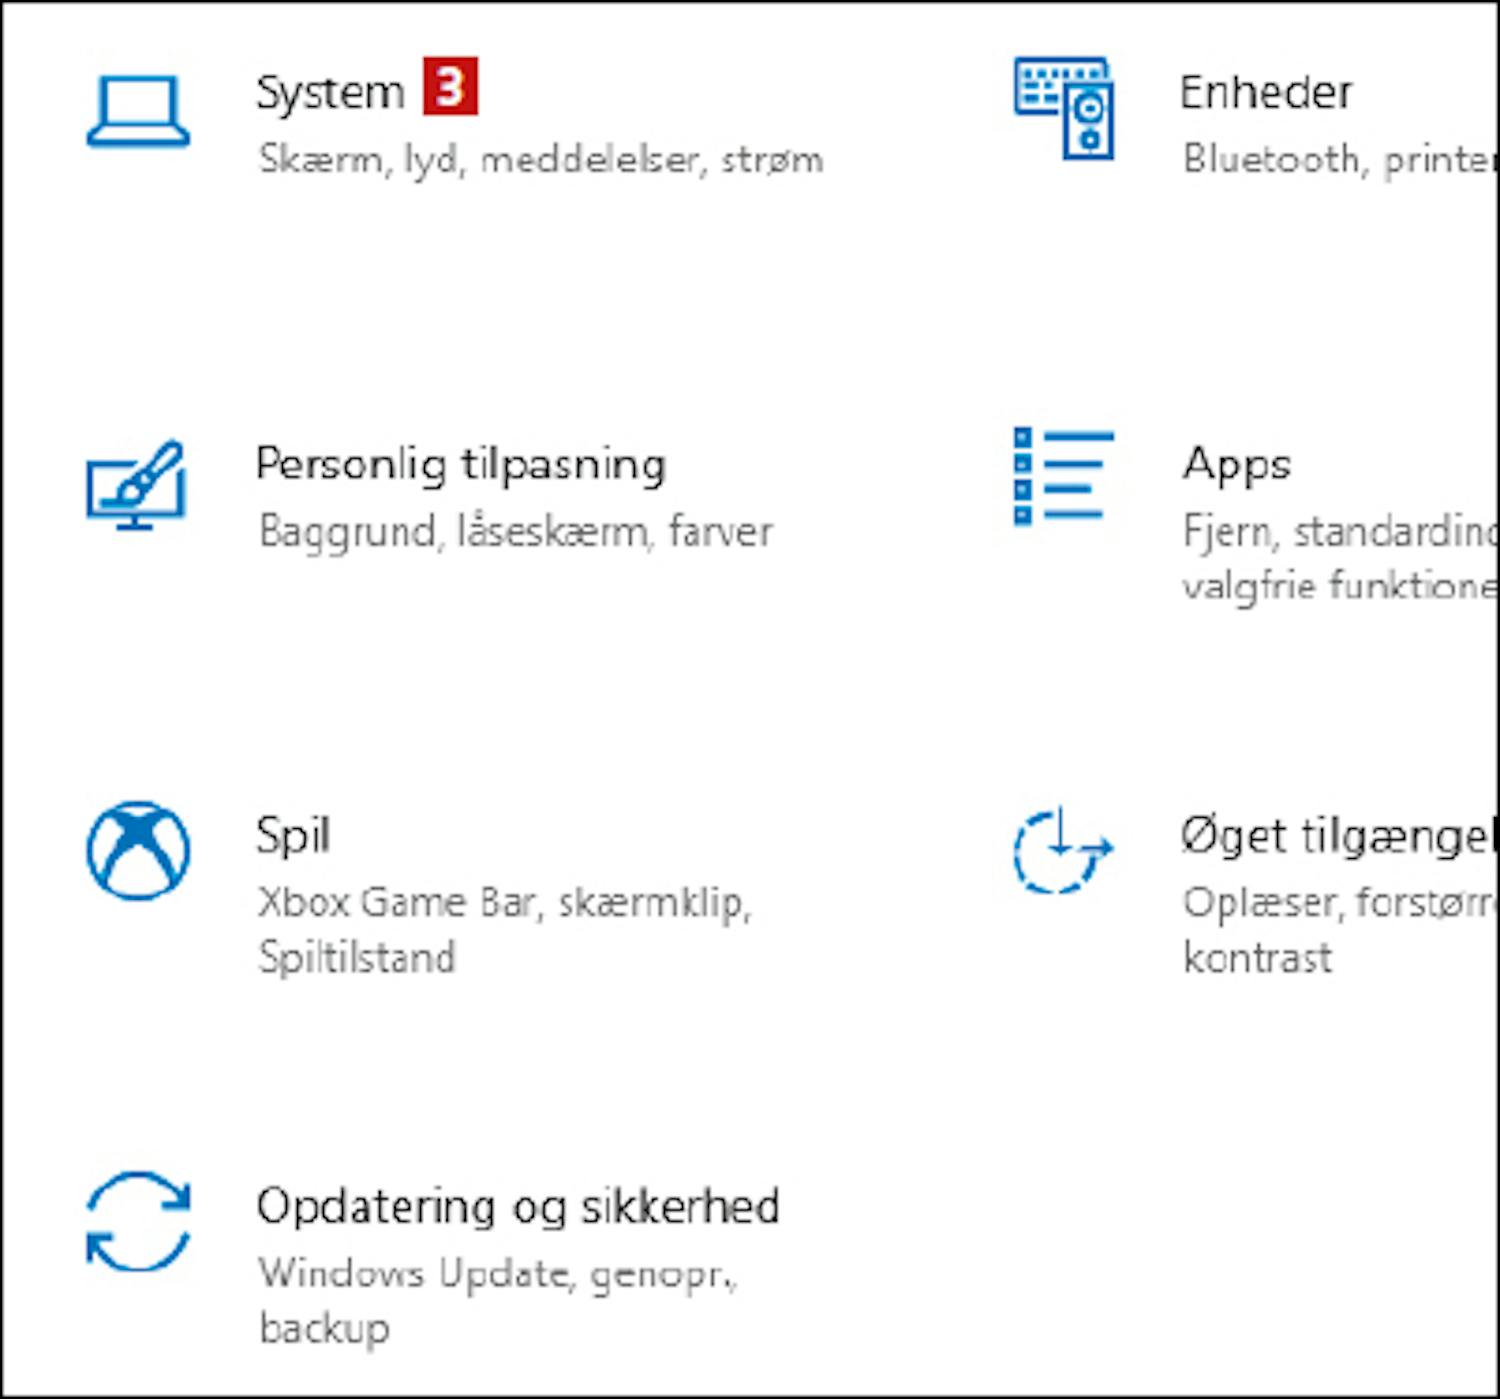Viewport: 1500px width, 1399px height.
Task: Click the Øget tilgængelighed dashed clock icon
Action: (1062, 850)
